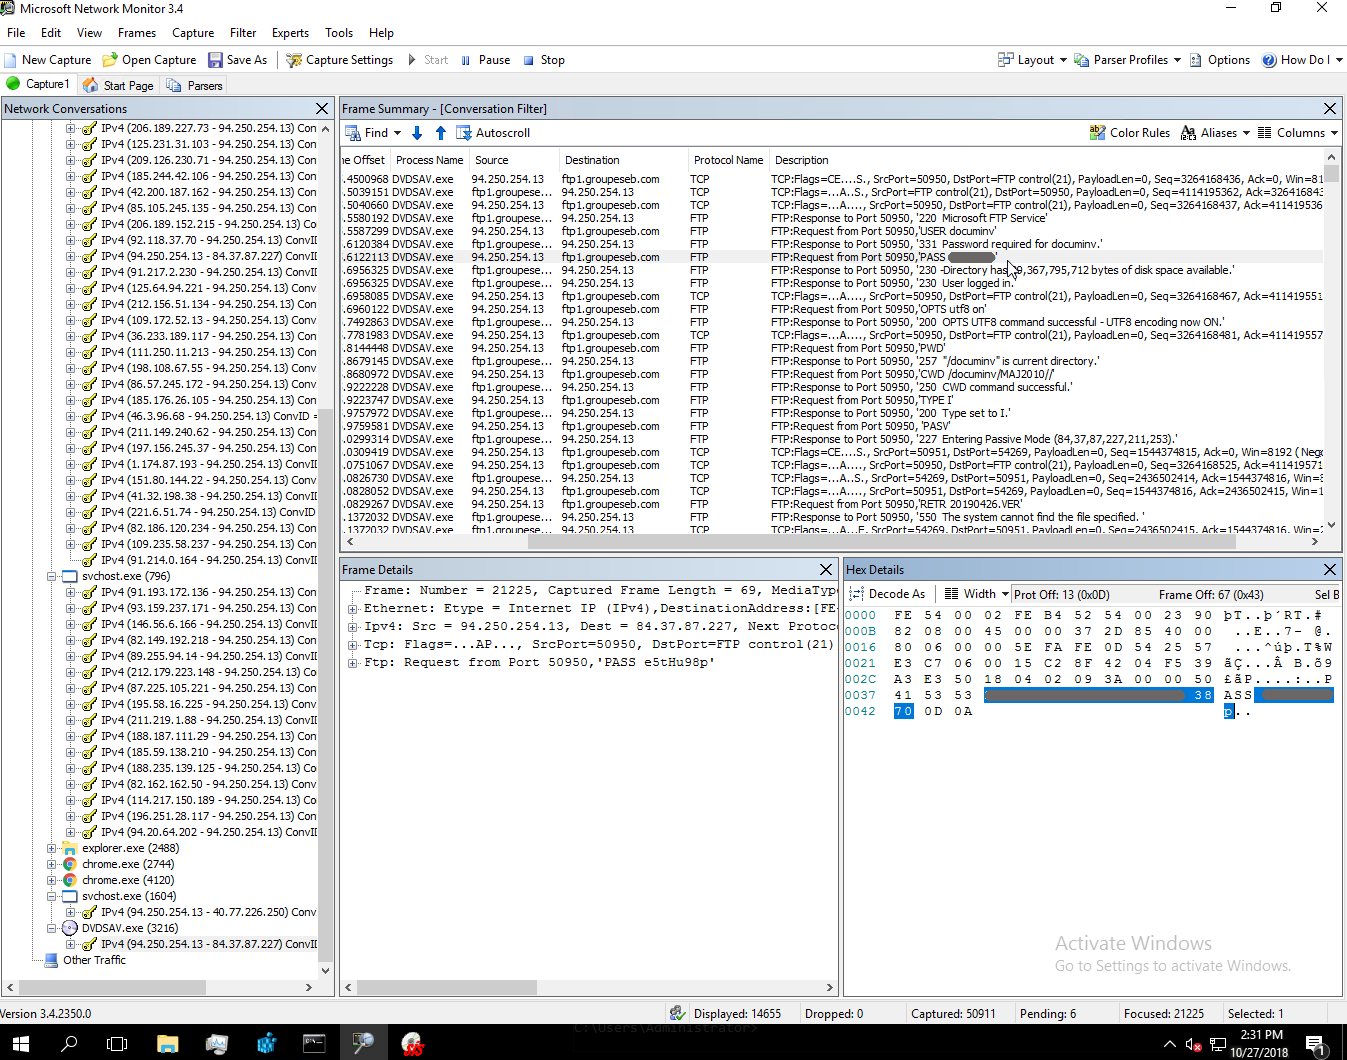1347x1060 pixels.
Task: Expand the Ipv4 node in Frame Details
Action: (353, 626)
